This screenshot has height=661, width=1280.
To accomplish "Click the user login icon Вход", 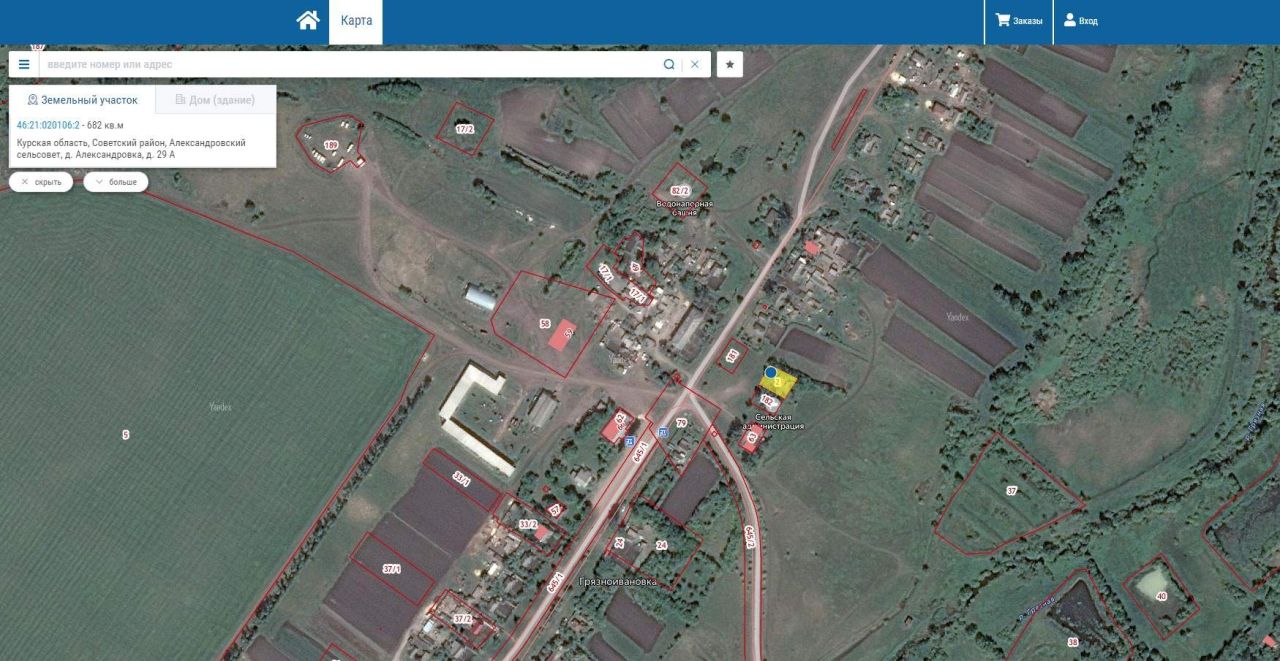I will tap(1080, 21).
